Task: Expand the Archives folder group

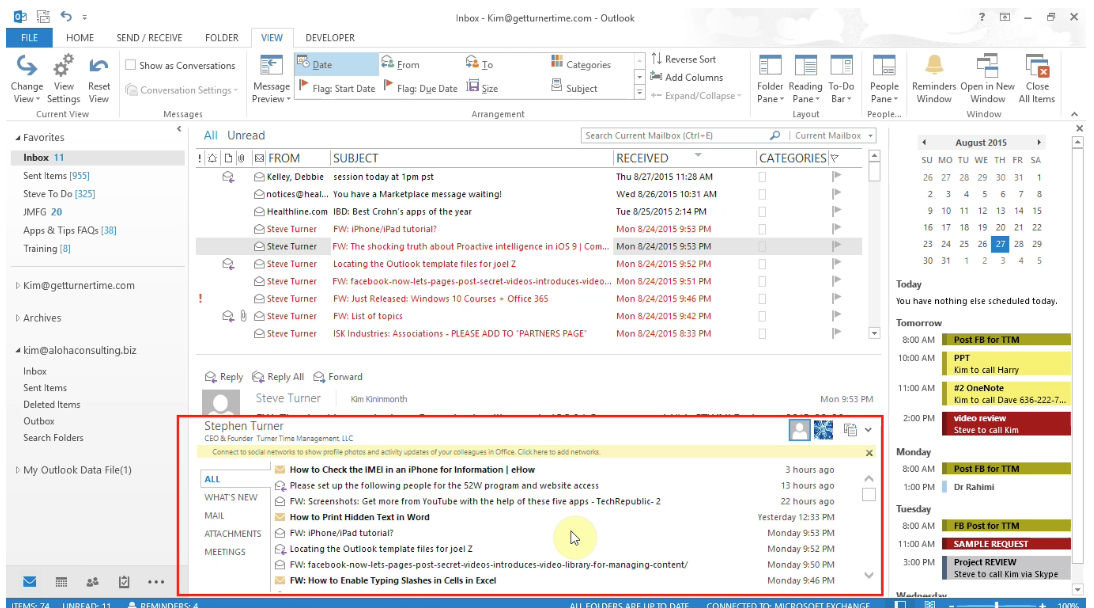Action: pos(17,318)
